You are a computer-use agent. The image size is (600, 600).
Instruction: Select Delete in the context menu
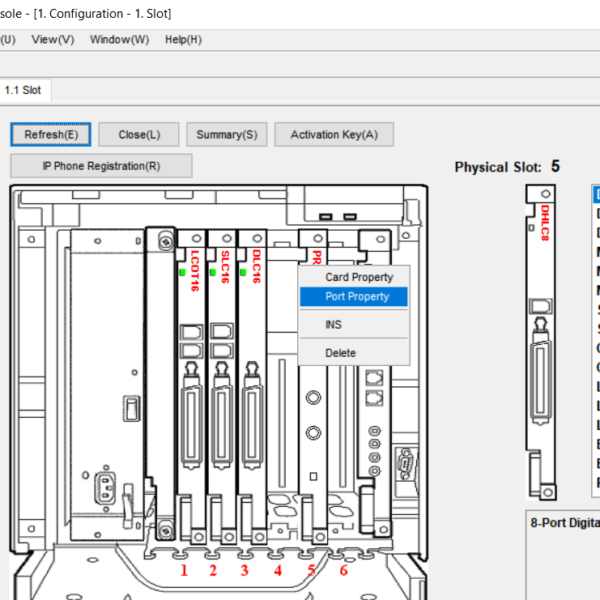click(x=340, y=353)
